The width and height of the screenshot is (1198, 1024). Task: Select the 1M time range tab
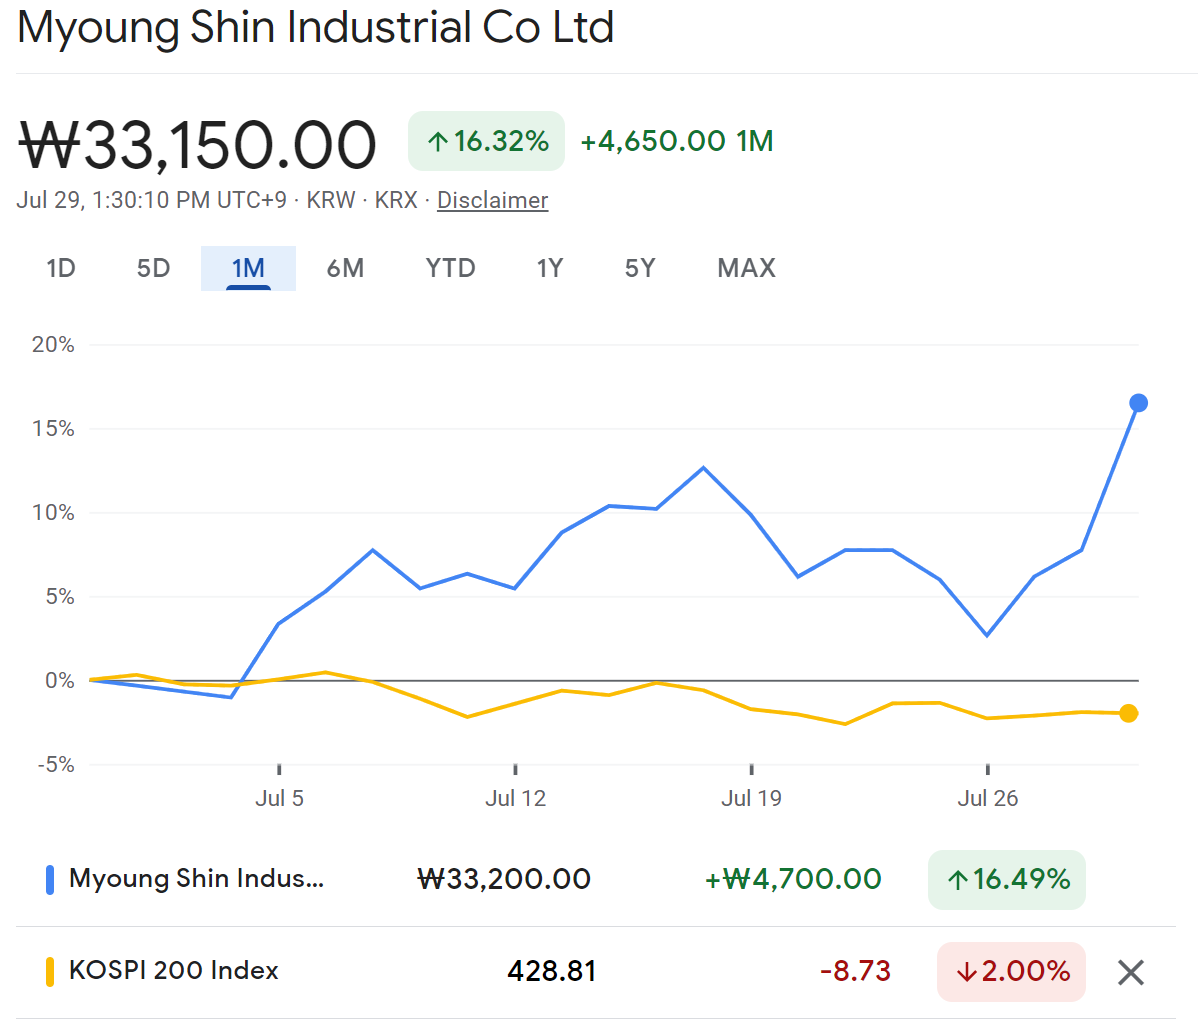click(x=248, y=268)
